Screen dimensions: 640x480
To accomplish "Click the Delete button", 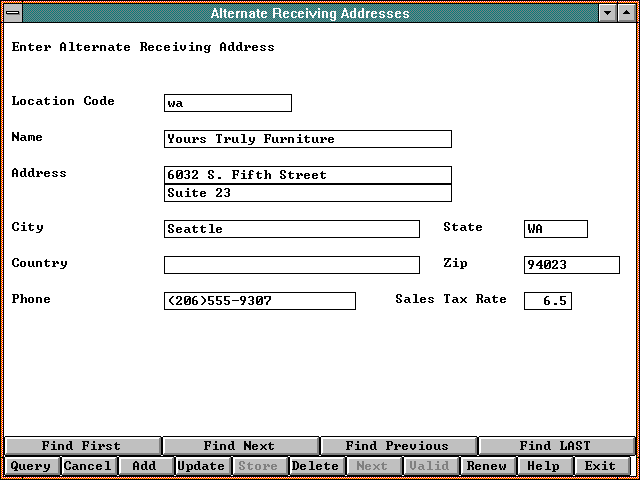I will [x=315, y=466].
